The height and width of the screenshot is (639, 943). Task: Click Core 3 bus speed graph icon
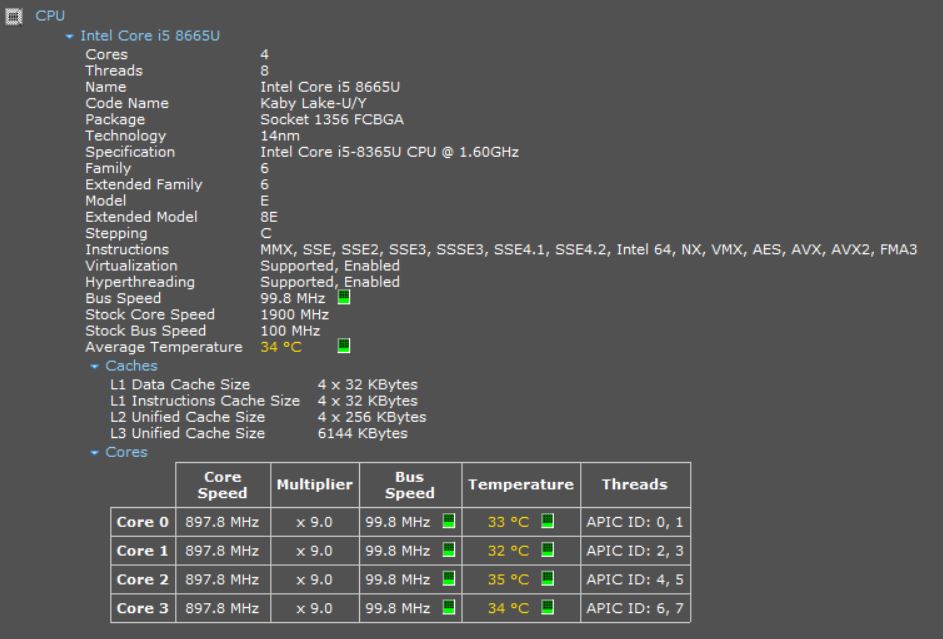pyautogui.click(x=446, y=608)
